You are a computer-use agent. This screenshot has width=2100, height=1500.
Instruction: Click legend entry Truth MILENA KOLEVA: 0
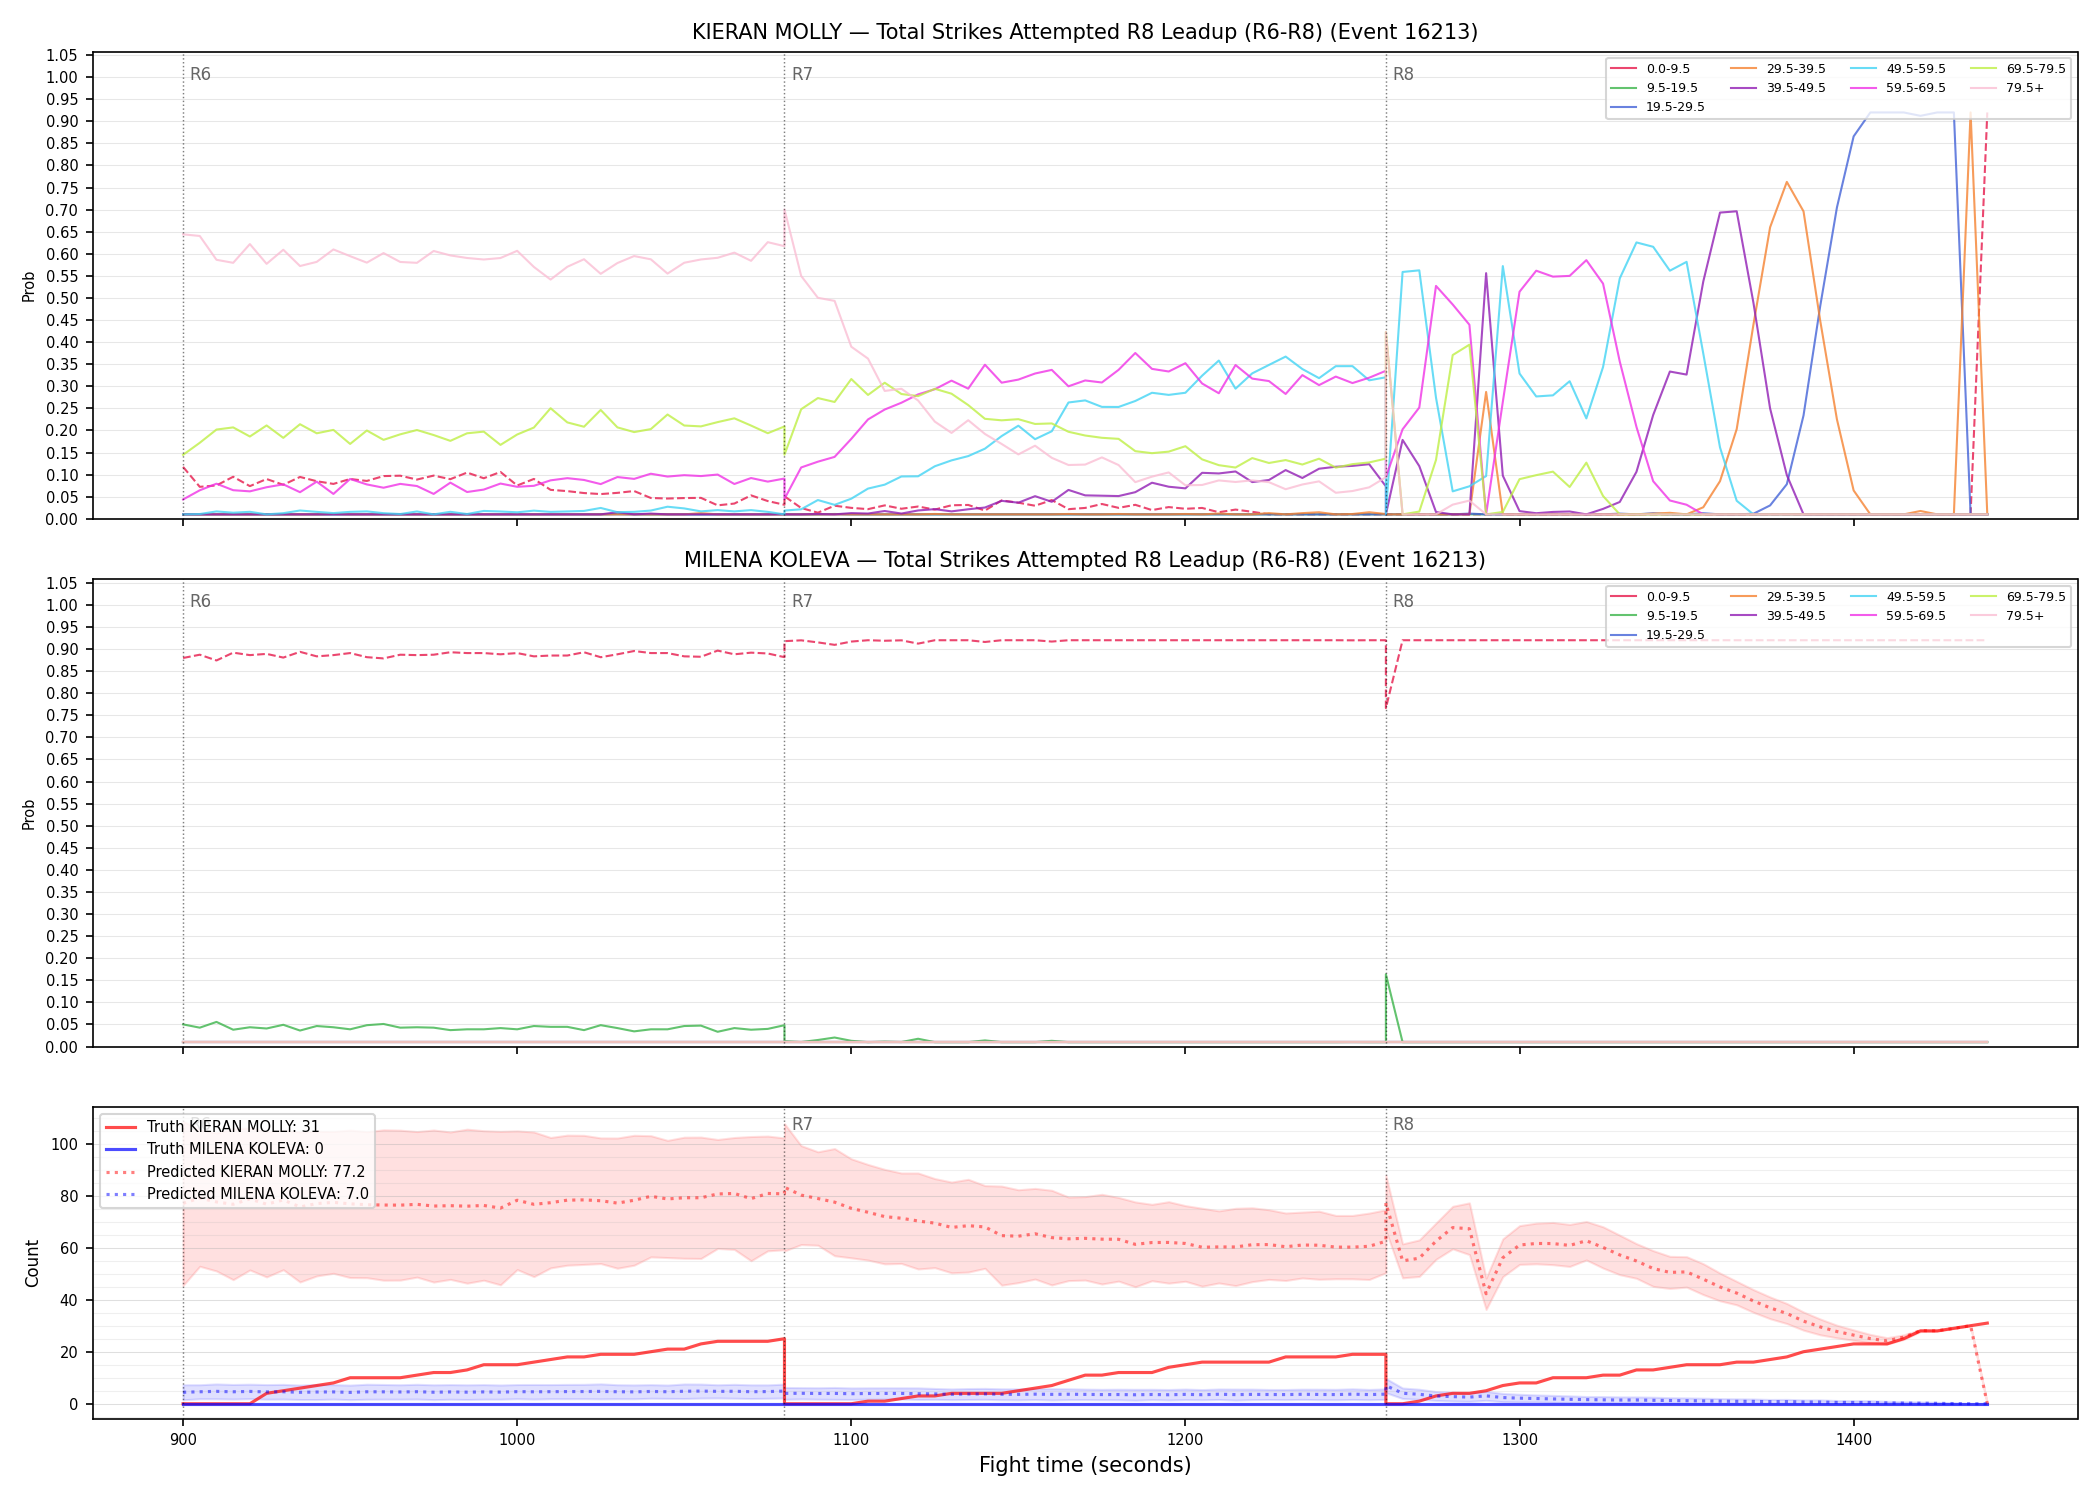214,1149
